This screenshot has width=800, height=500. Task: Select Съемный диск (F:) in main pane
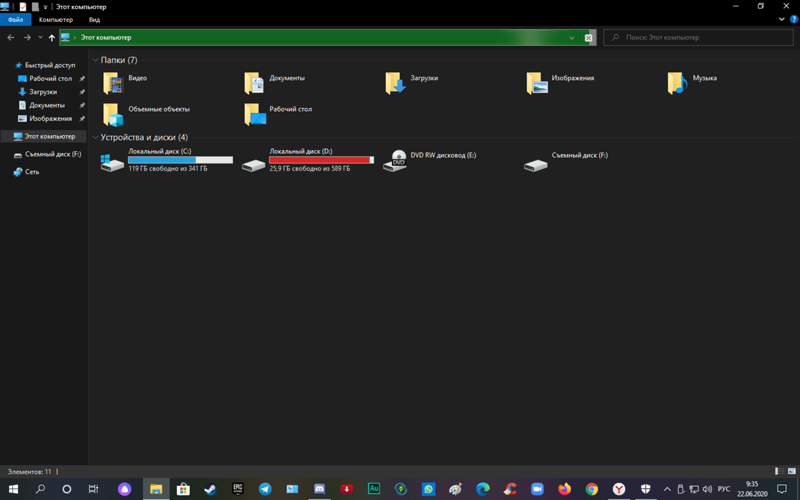coord(566,160)
